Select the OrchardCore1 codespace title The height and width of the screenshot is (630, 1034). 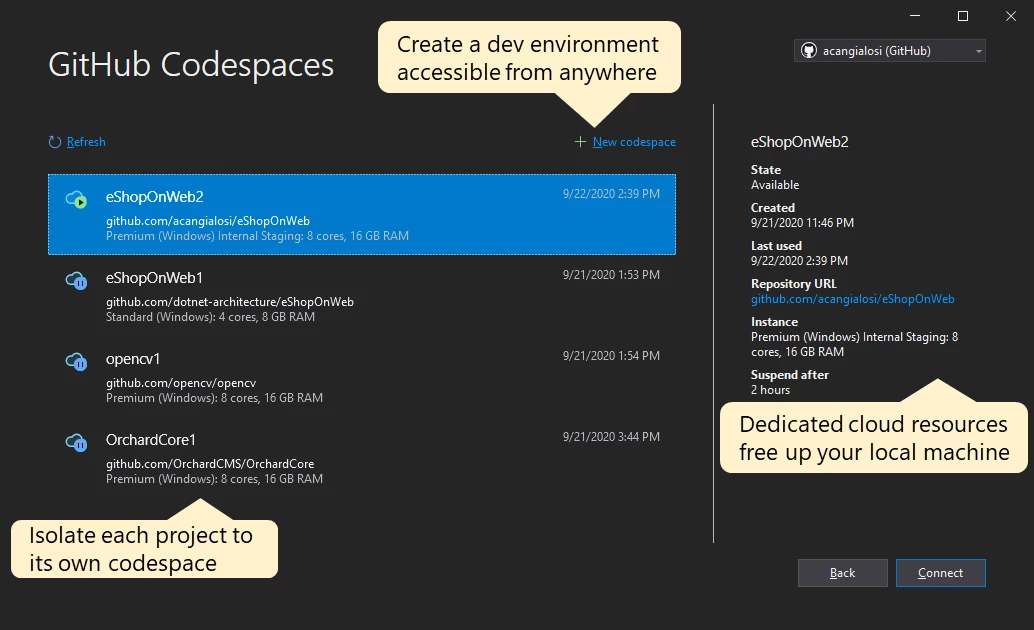151,439
